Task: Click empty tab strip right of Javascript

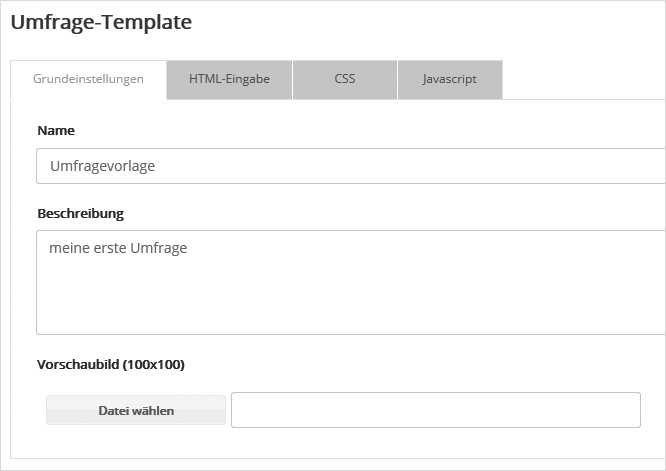Action: (x=580, y=80)
